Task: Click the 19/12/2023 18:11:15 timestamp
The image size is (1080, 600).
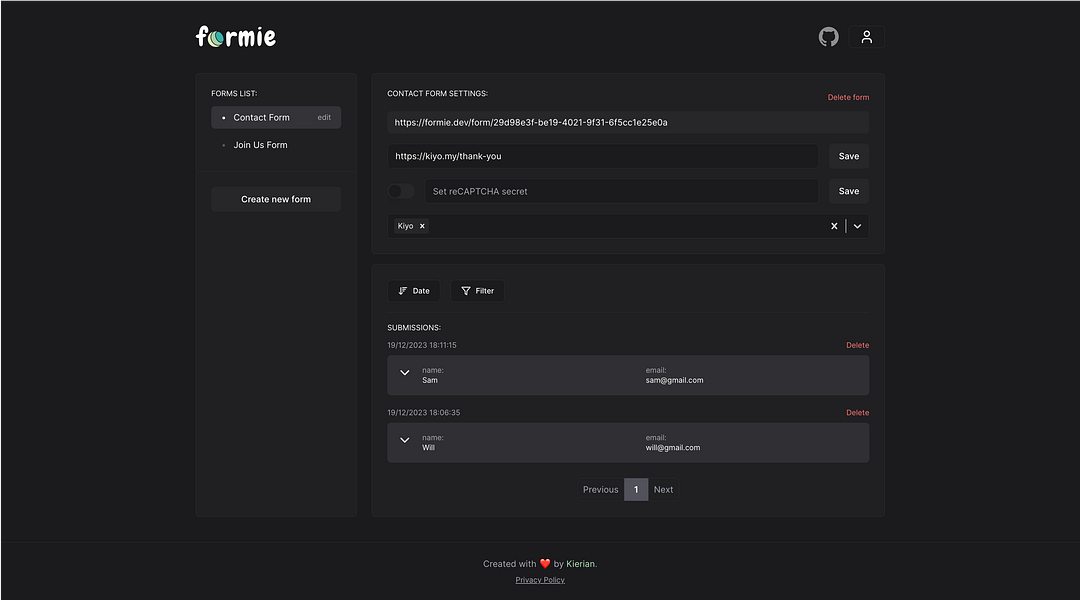Action: [422, 345]
